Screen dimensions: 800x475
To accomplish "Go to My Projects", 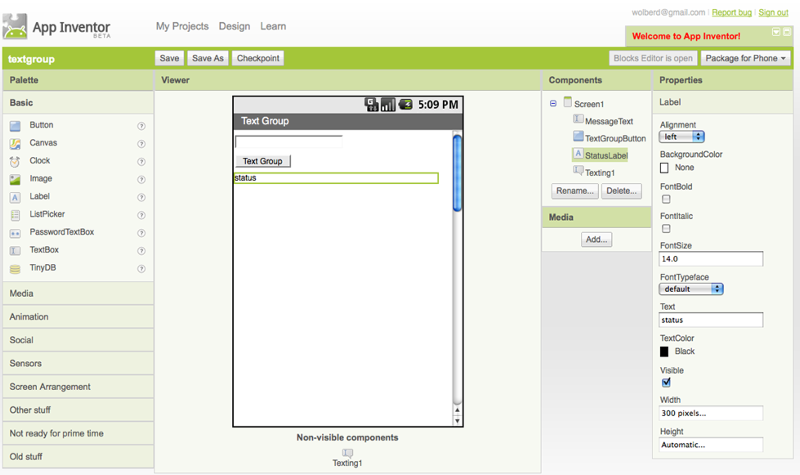I will point(182,26).
